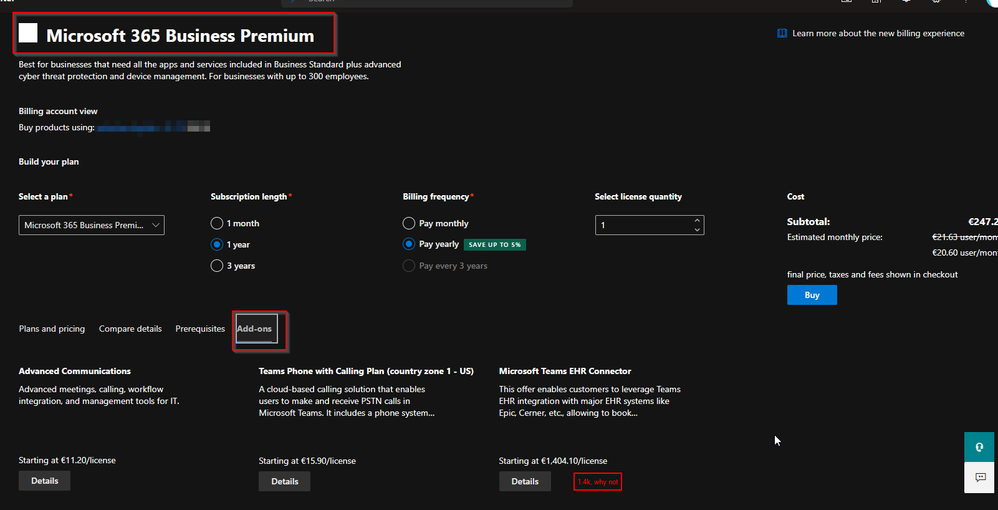Decrease license quantity with down arrow

(697, 230)
